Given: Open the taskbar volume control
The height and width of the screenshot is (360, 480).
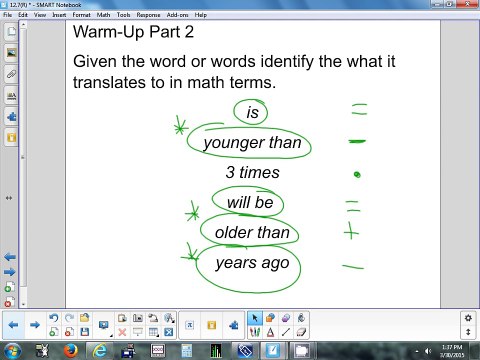Looking at the screenshot, I should (x=428, y=351).
